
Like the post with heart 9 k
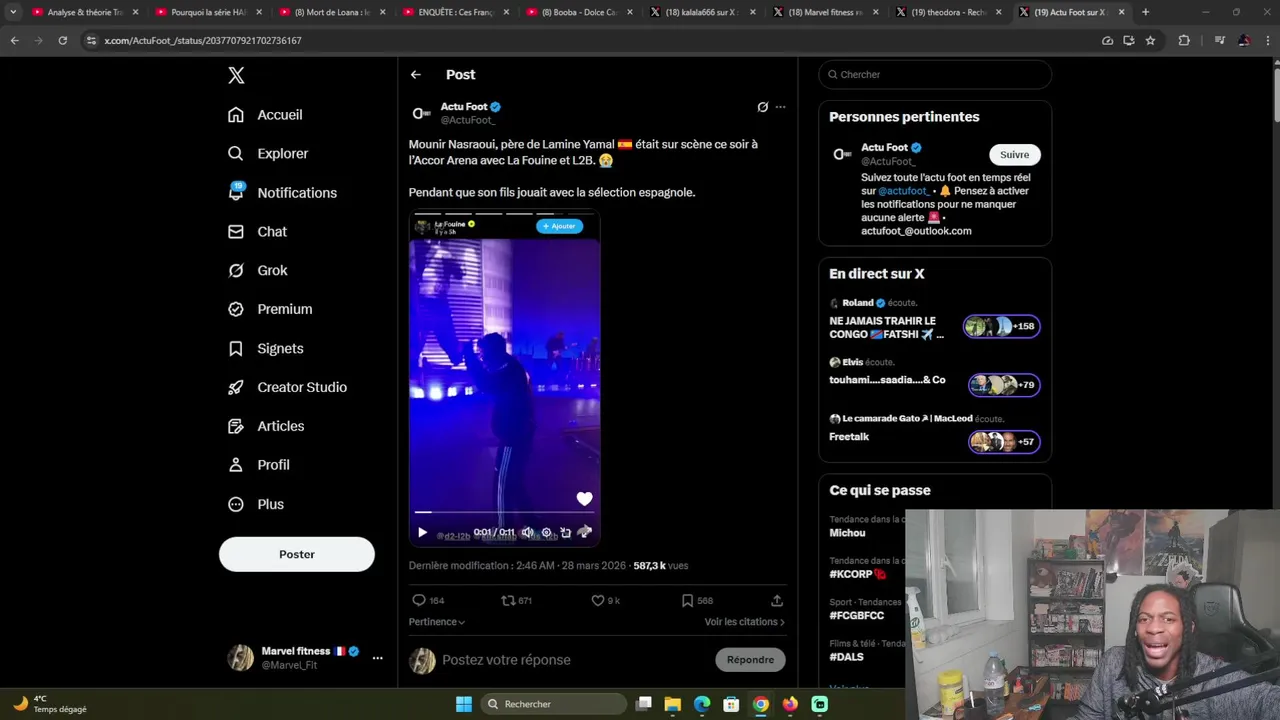click(606, 601)
